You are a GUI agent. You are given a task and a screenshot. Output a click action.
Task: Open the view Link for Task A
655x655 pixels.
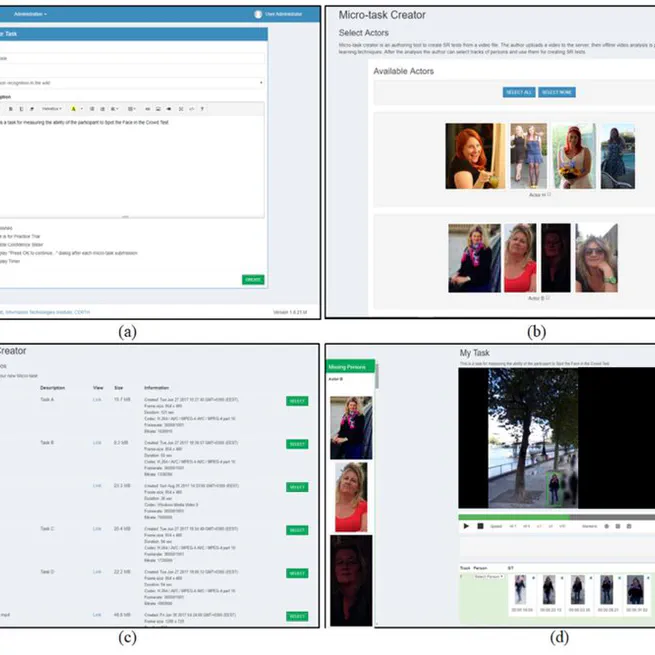click(x=97, y=400)
